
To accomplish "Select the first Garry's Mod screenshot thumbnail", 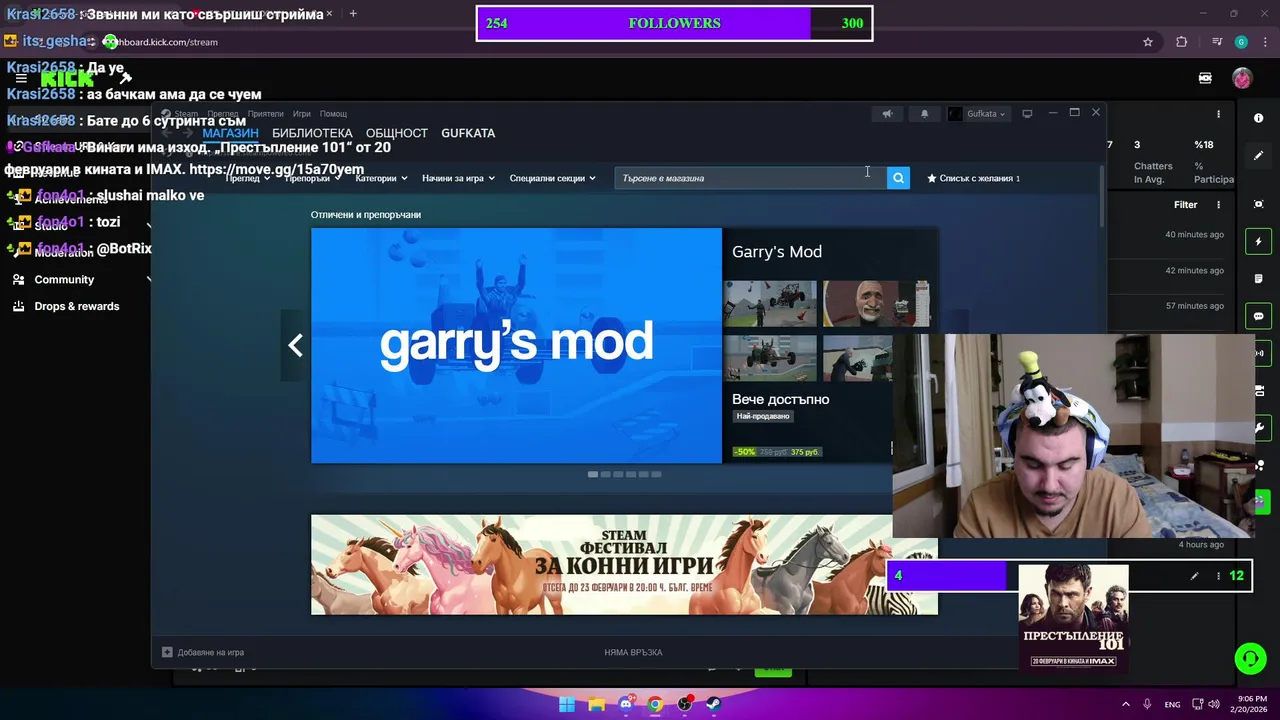I will click(770, 303).
